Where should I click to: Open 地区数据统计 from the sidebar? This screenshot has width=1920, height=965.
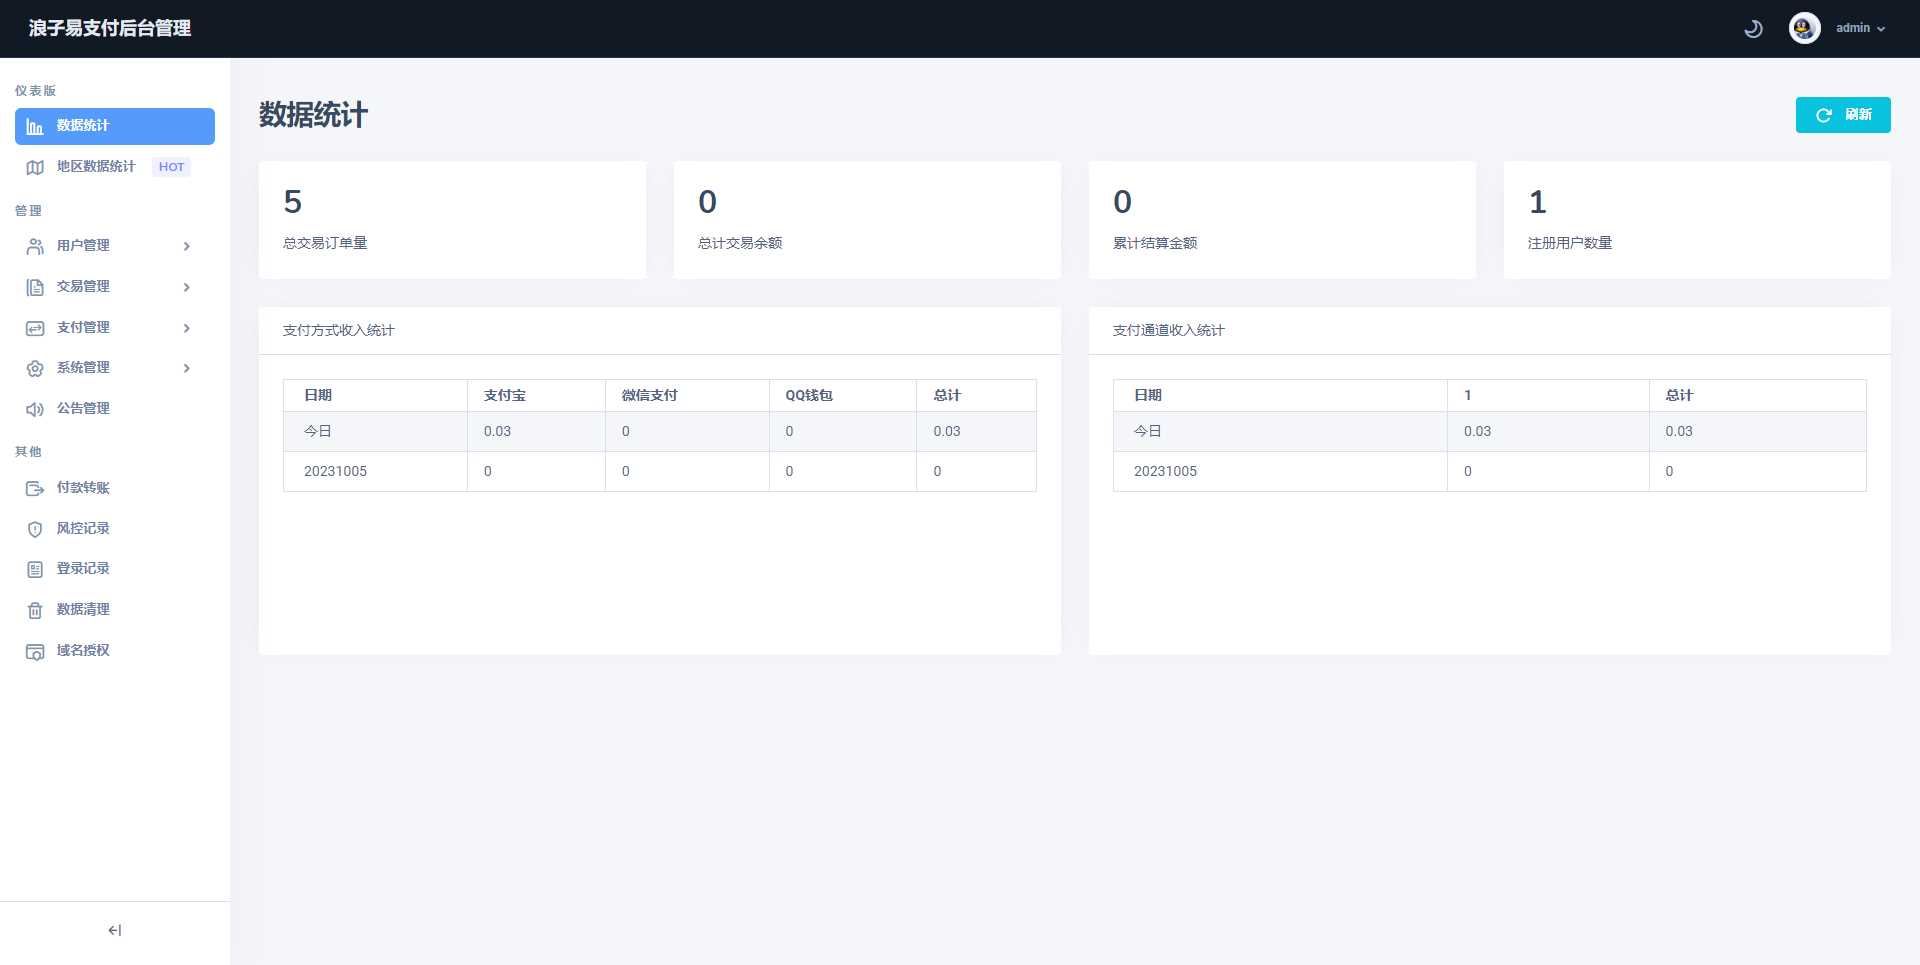[96, 167]
